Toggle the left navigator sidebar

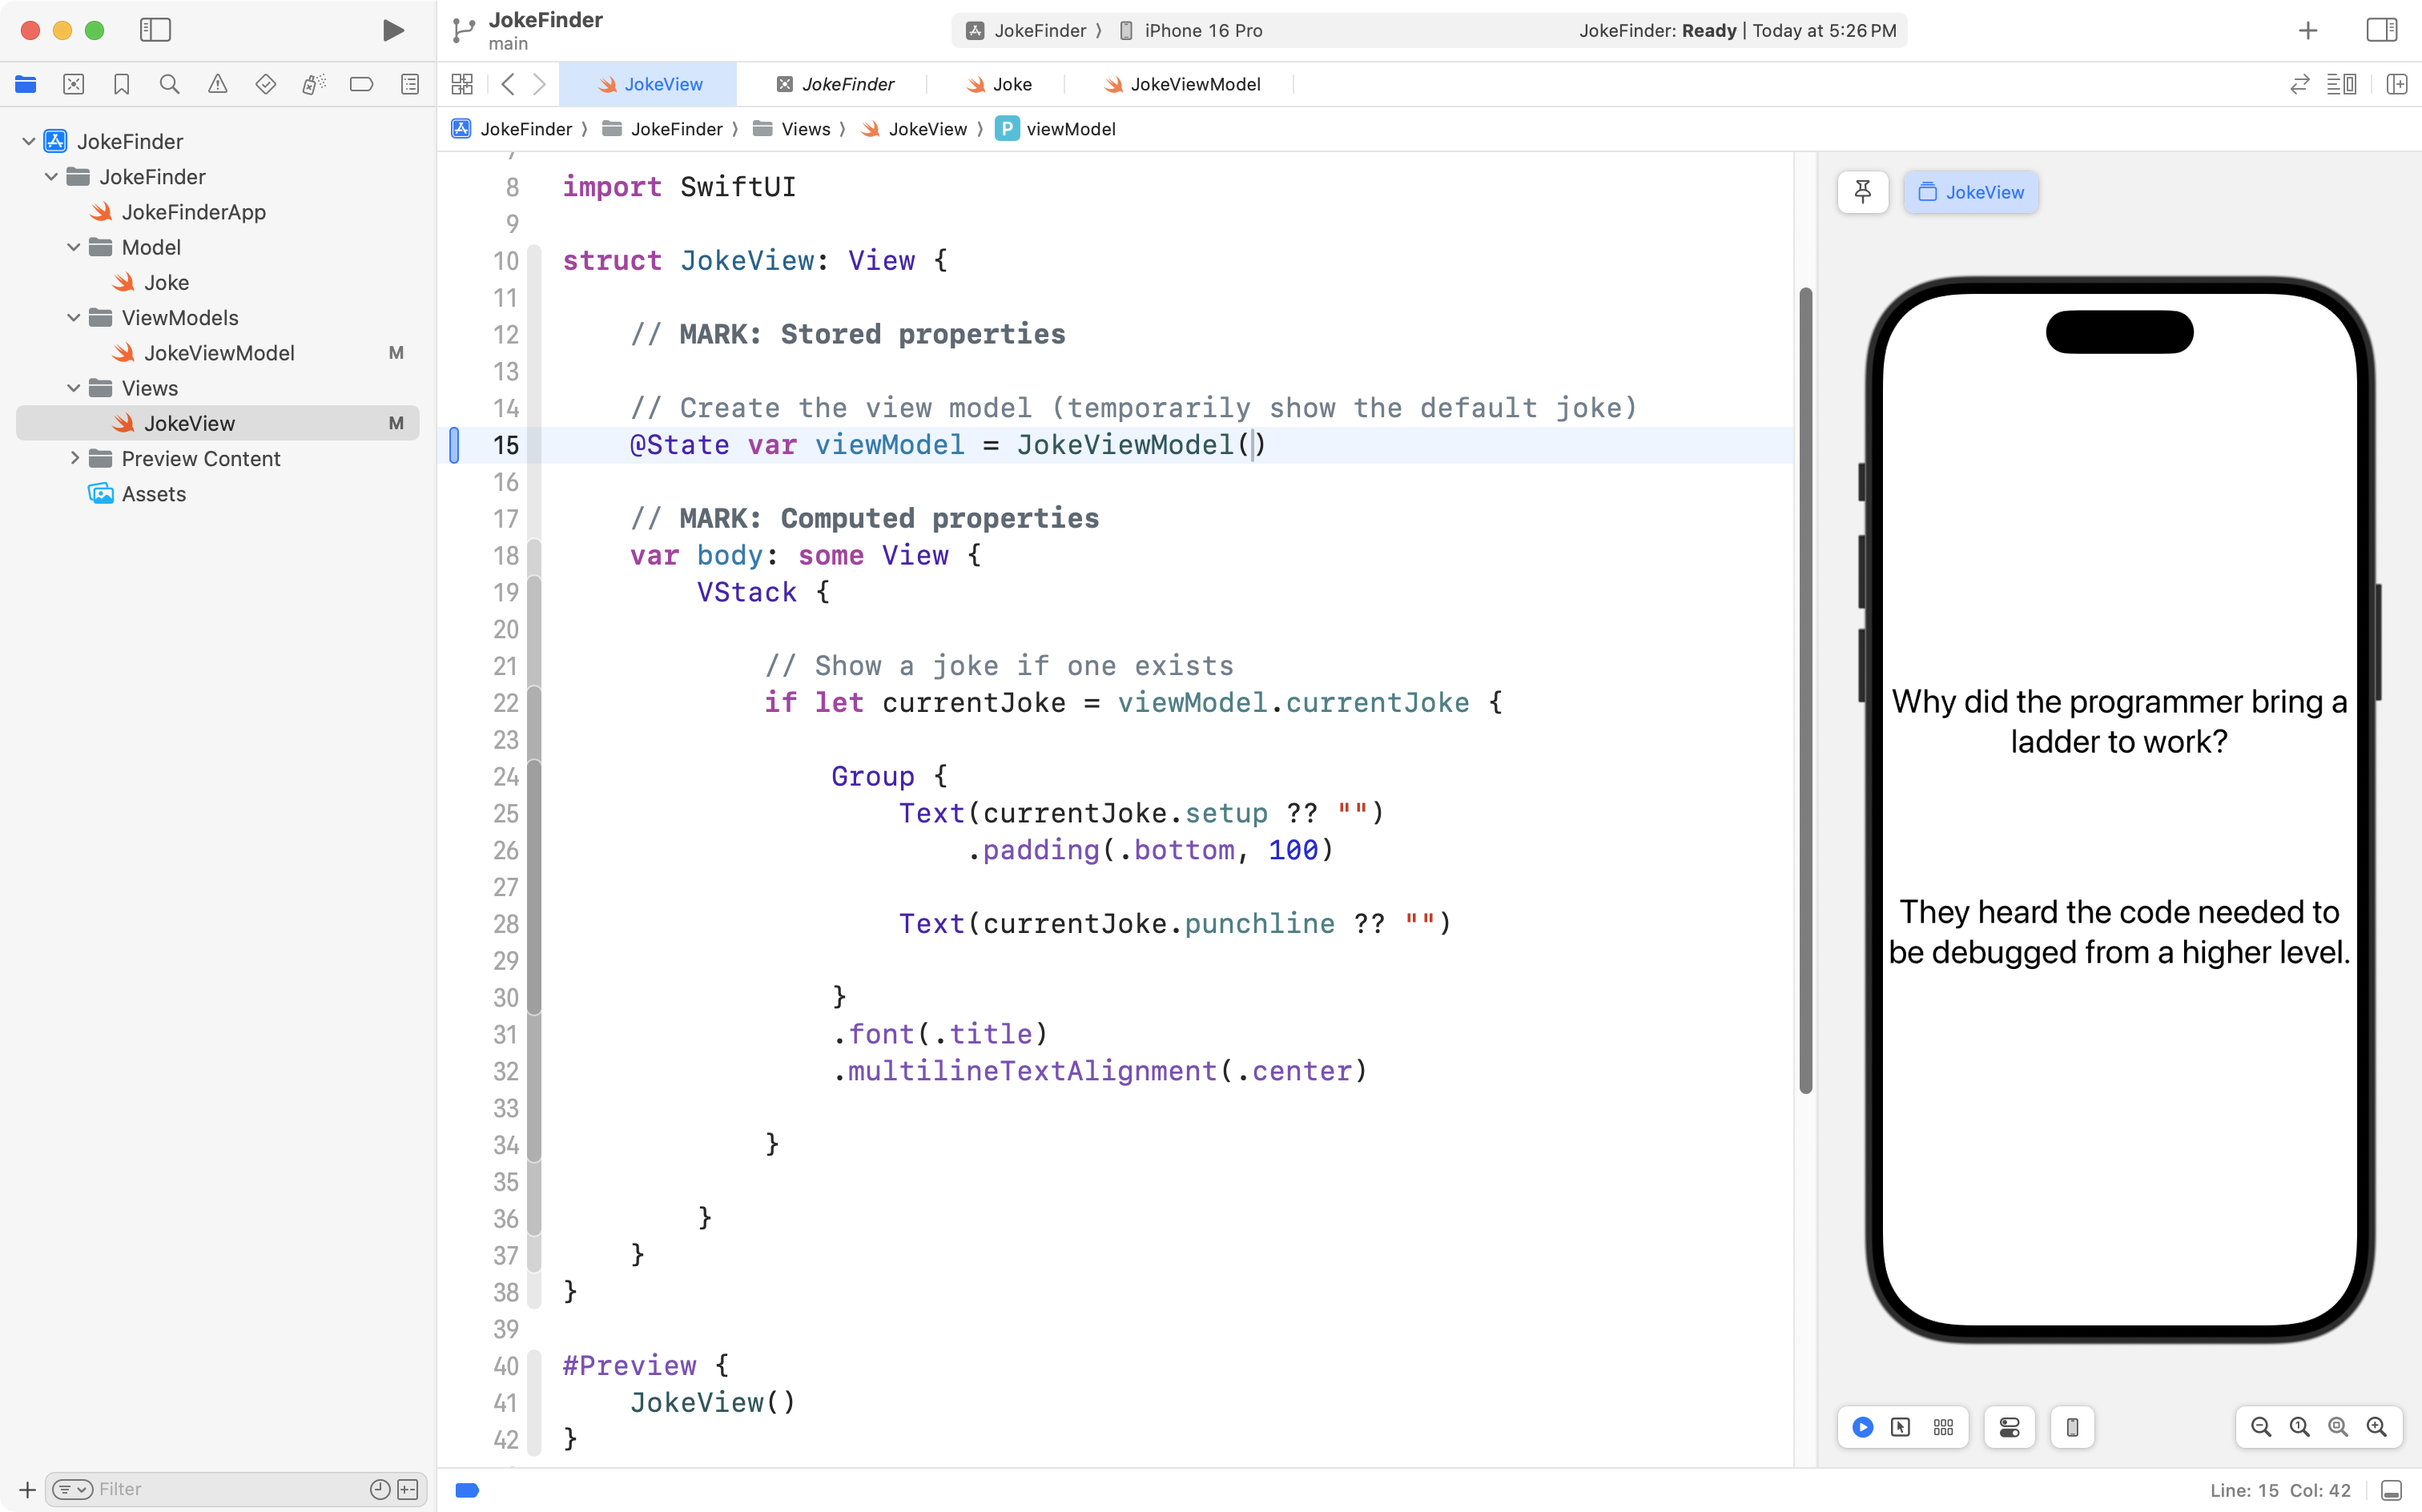point(155,30)
